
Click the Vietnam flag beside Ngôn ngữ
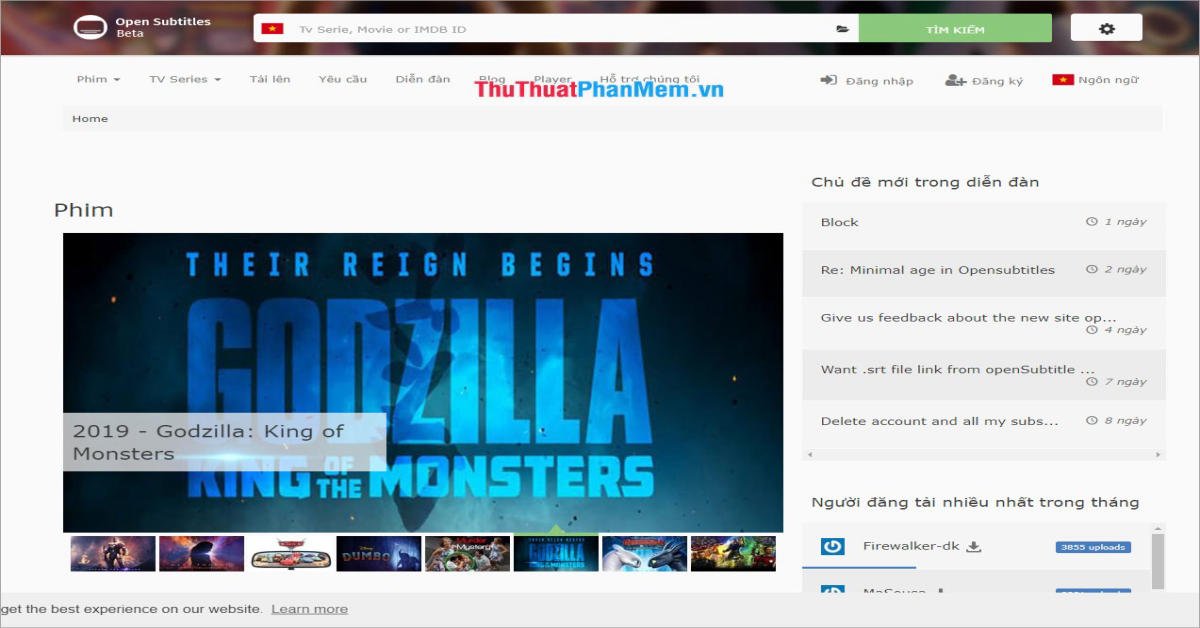tap(1062, 80)
